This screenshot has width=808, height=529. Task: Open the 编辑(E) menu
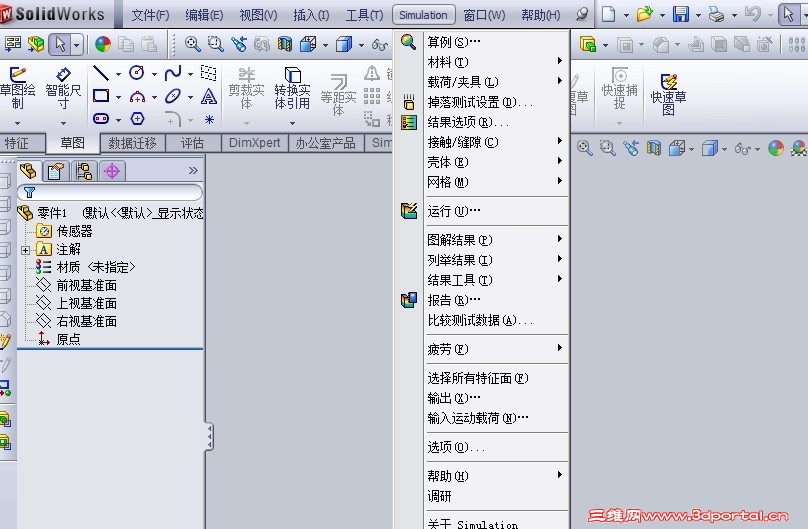204,15
